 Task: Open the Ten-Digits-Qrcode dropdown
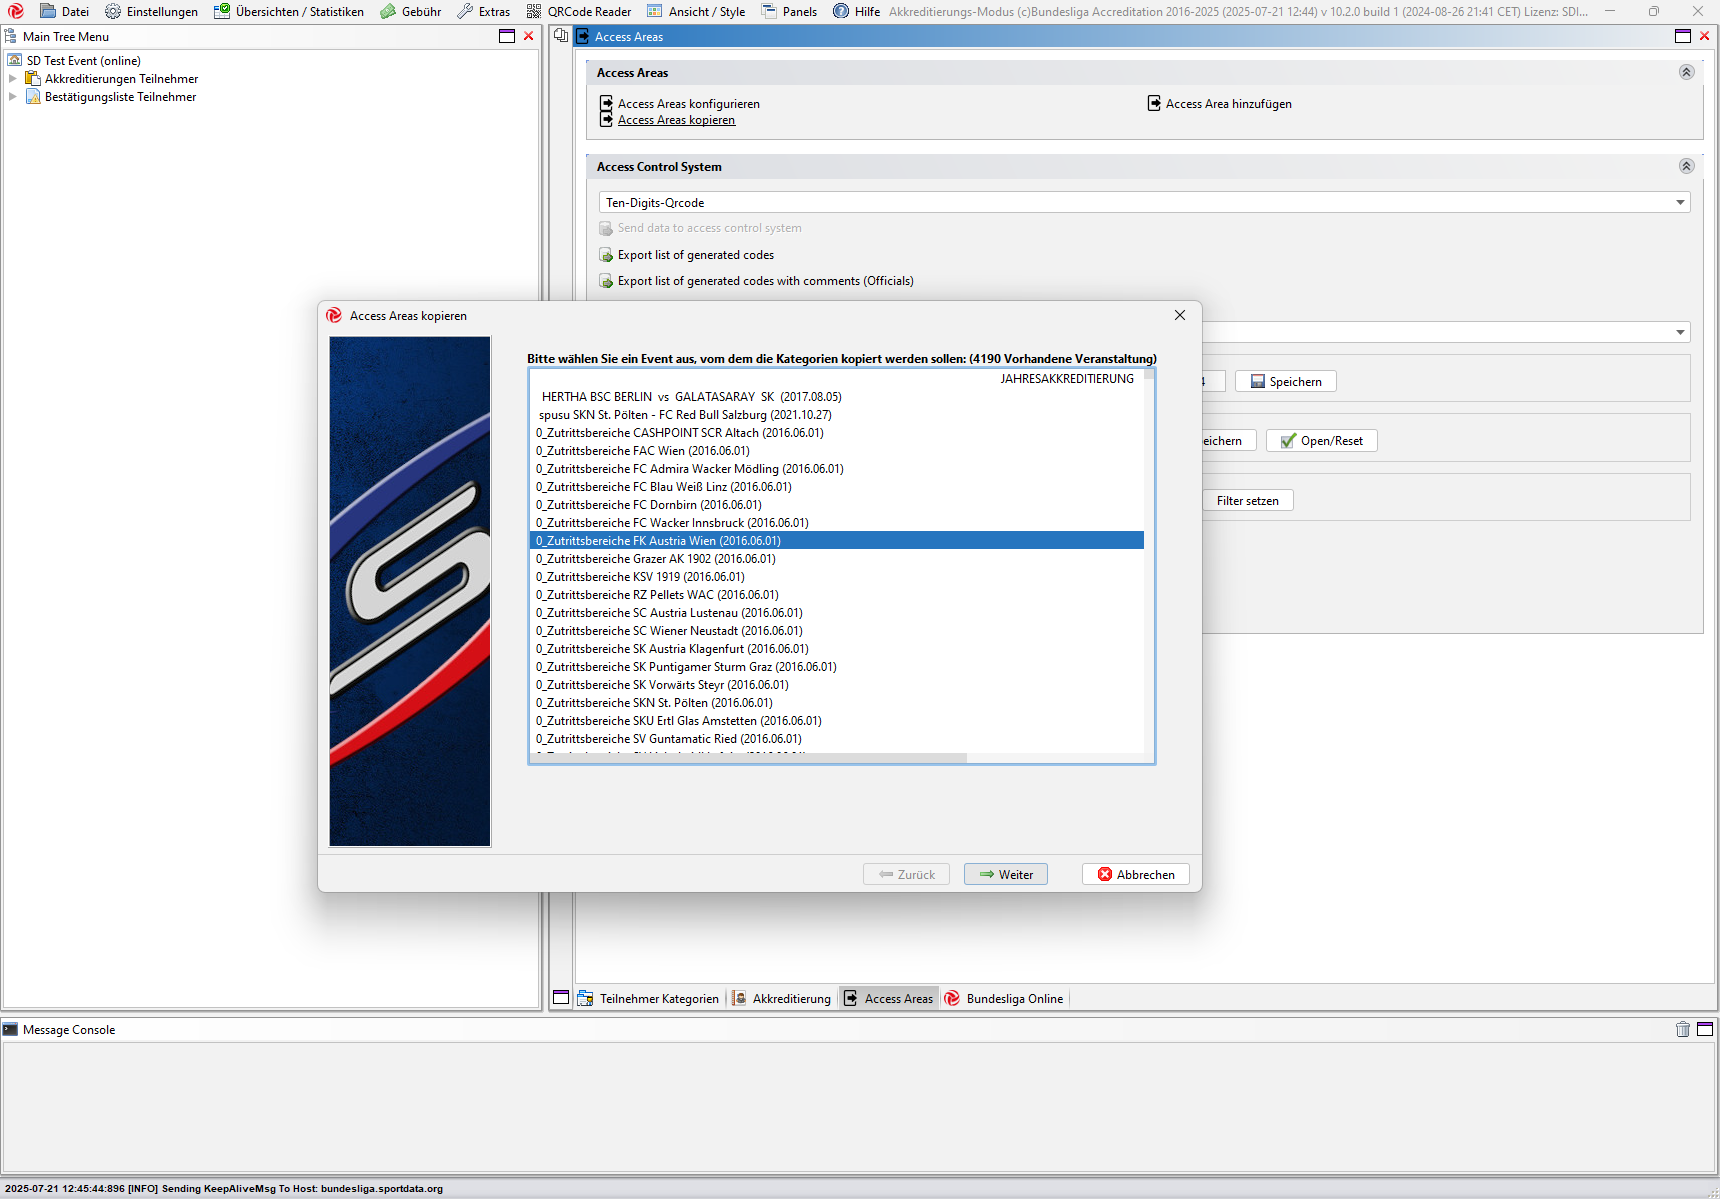pos(1144,202)
